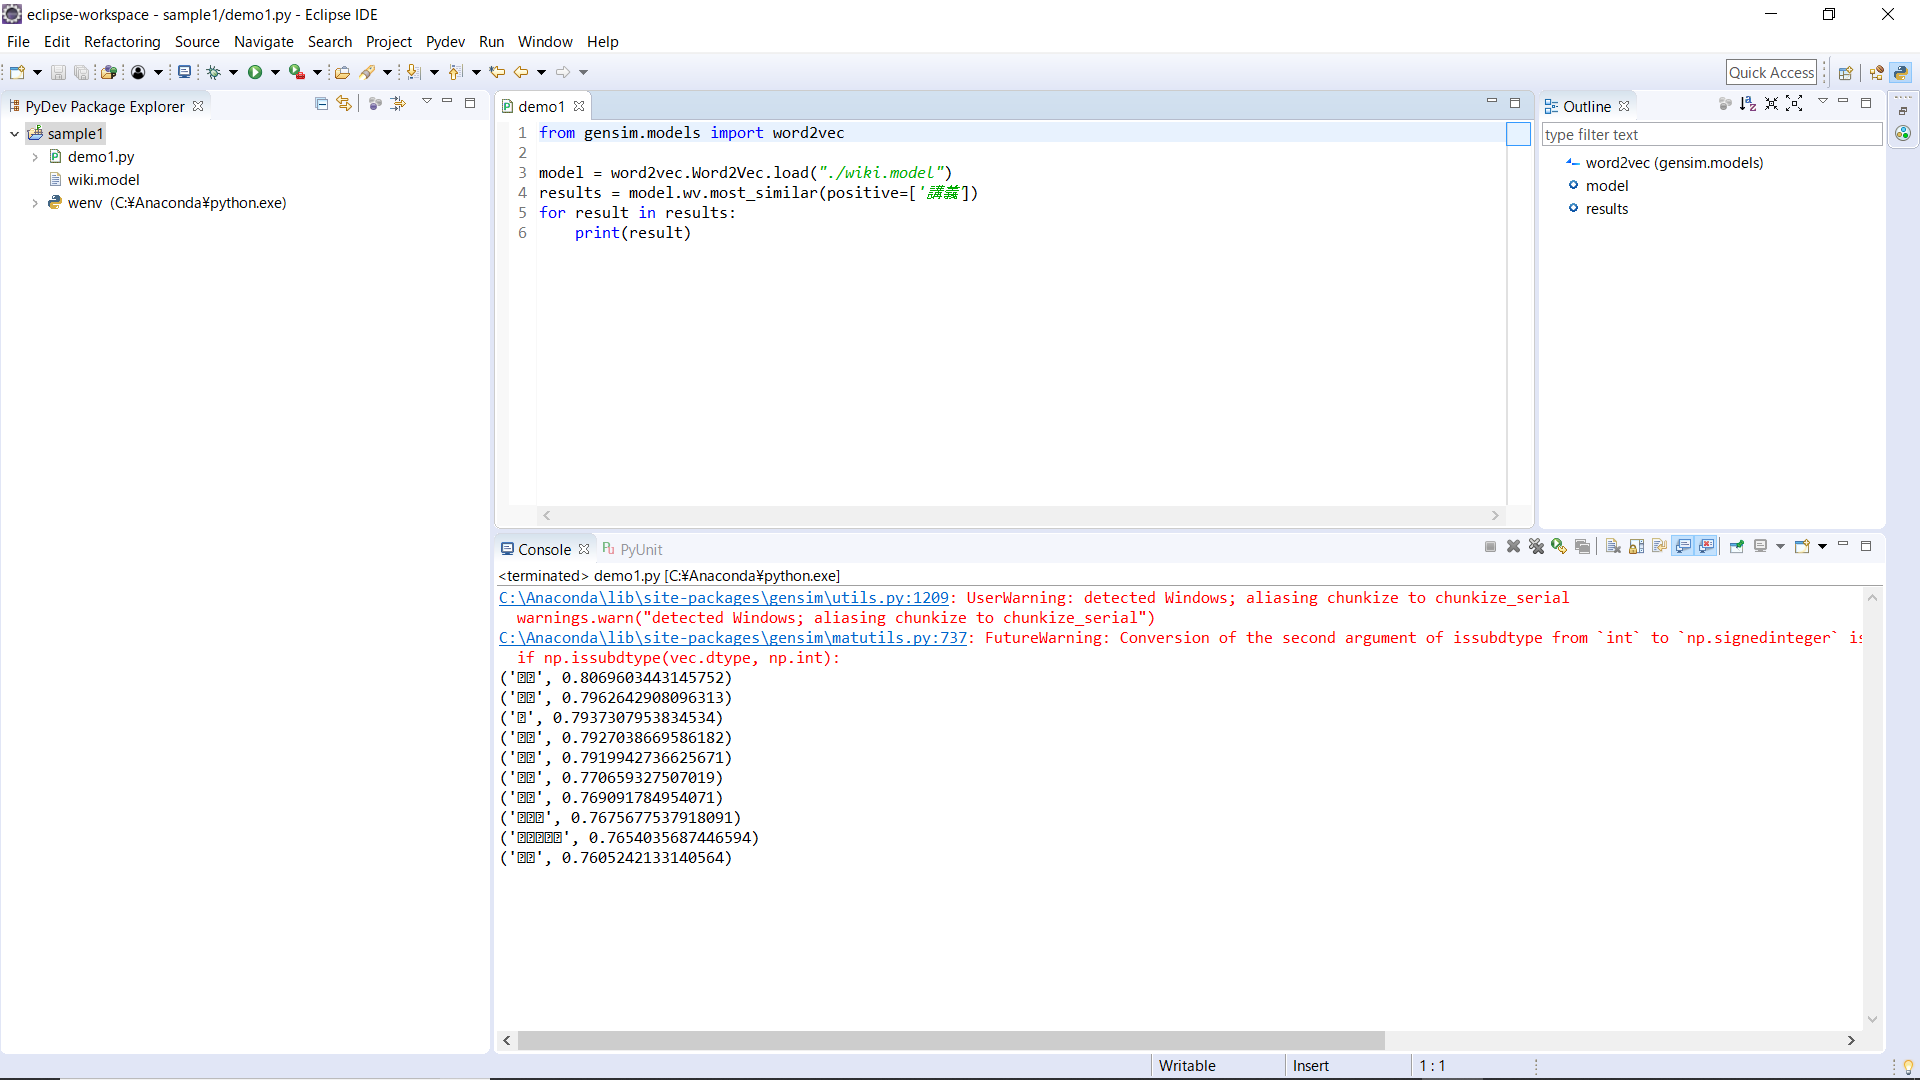
Task: Open the Pydev menu
Action: click(445, 41)
